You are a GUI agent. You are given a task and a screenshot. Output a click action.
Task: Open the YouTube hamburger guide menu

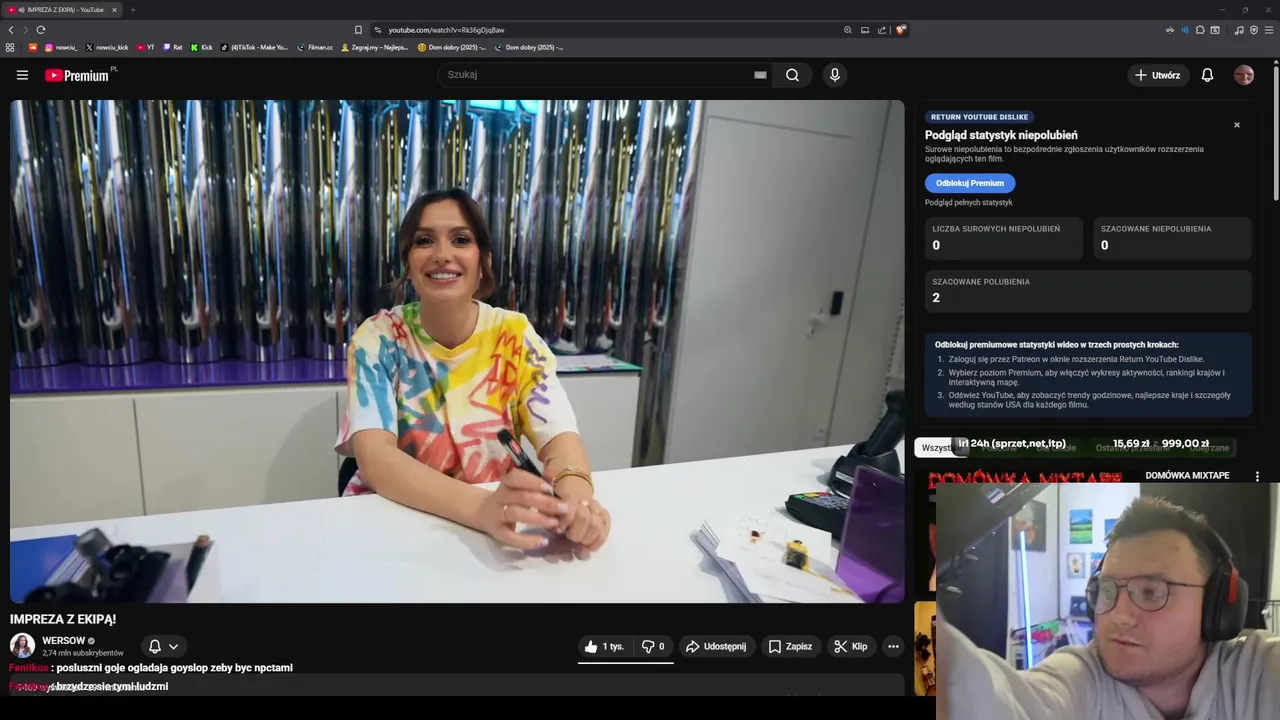22,75
